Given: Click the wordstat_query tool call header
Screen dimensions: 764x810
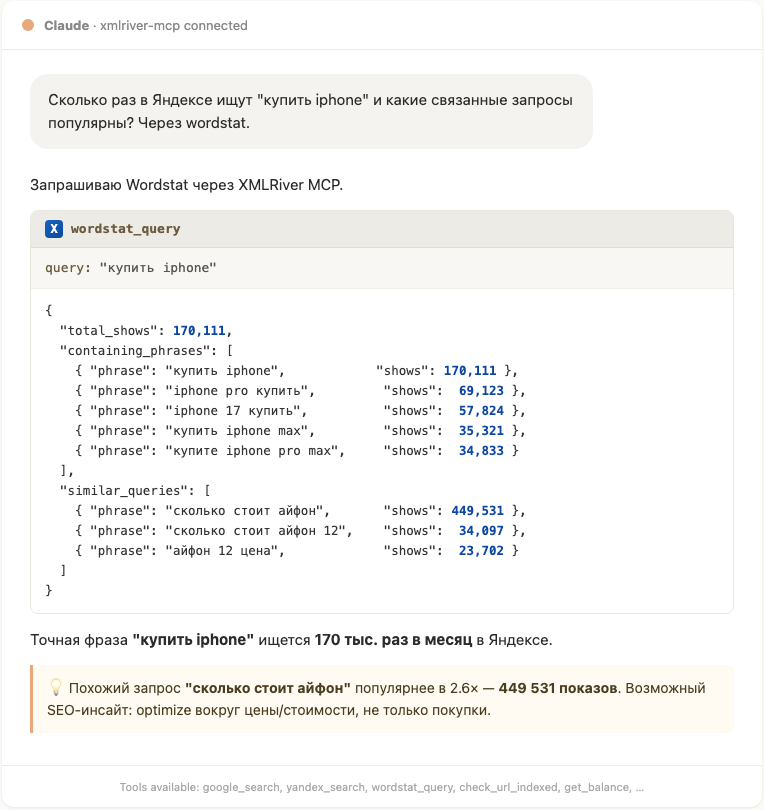Looking at the screenshot, I should pos(382,229).
